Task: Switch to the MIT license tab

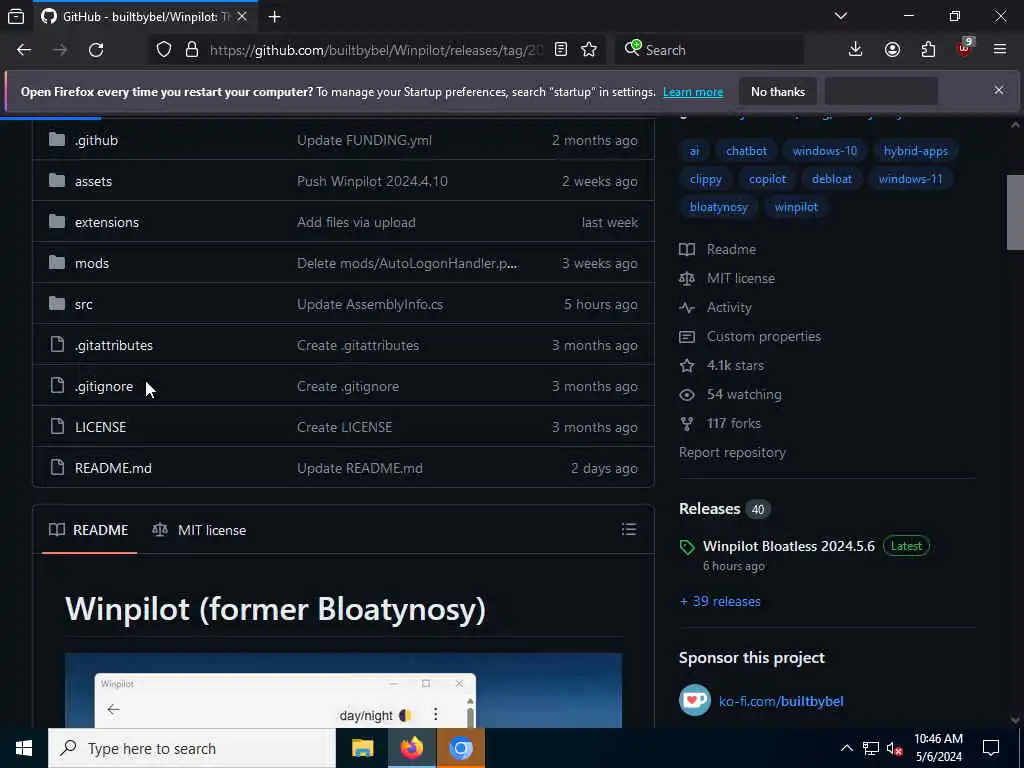Action: (x=199, y=530)
